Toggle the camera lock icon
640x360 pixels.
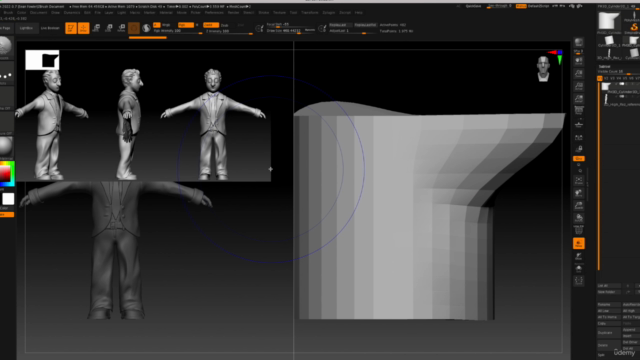[578, 149]
